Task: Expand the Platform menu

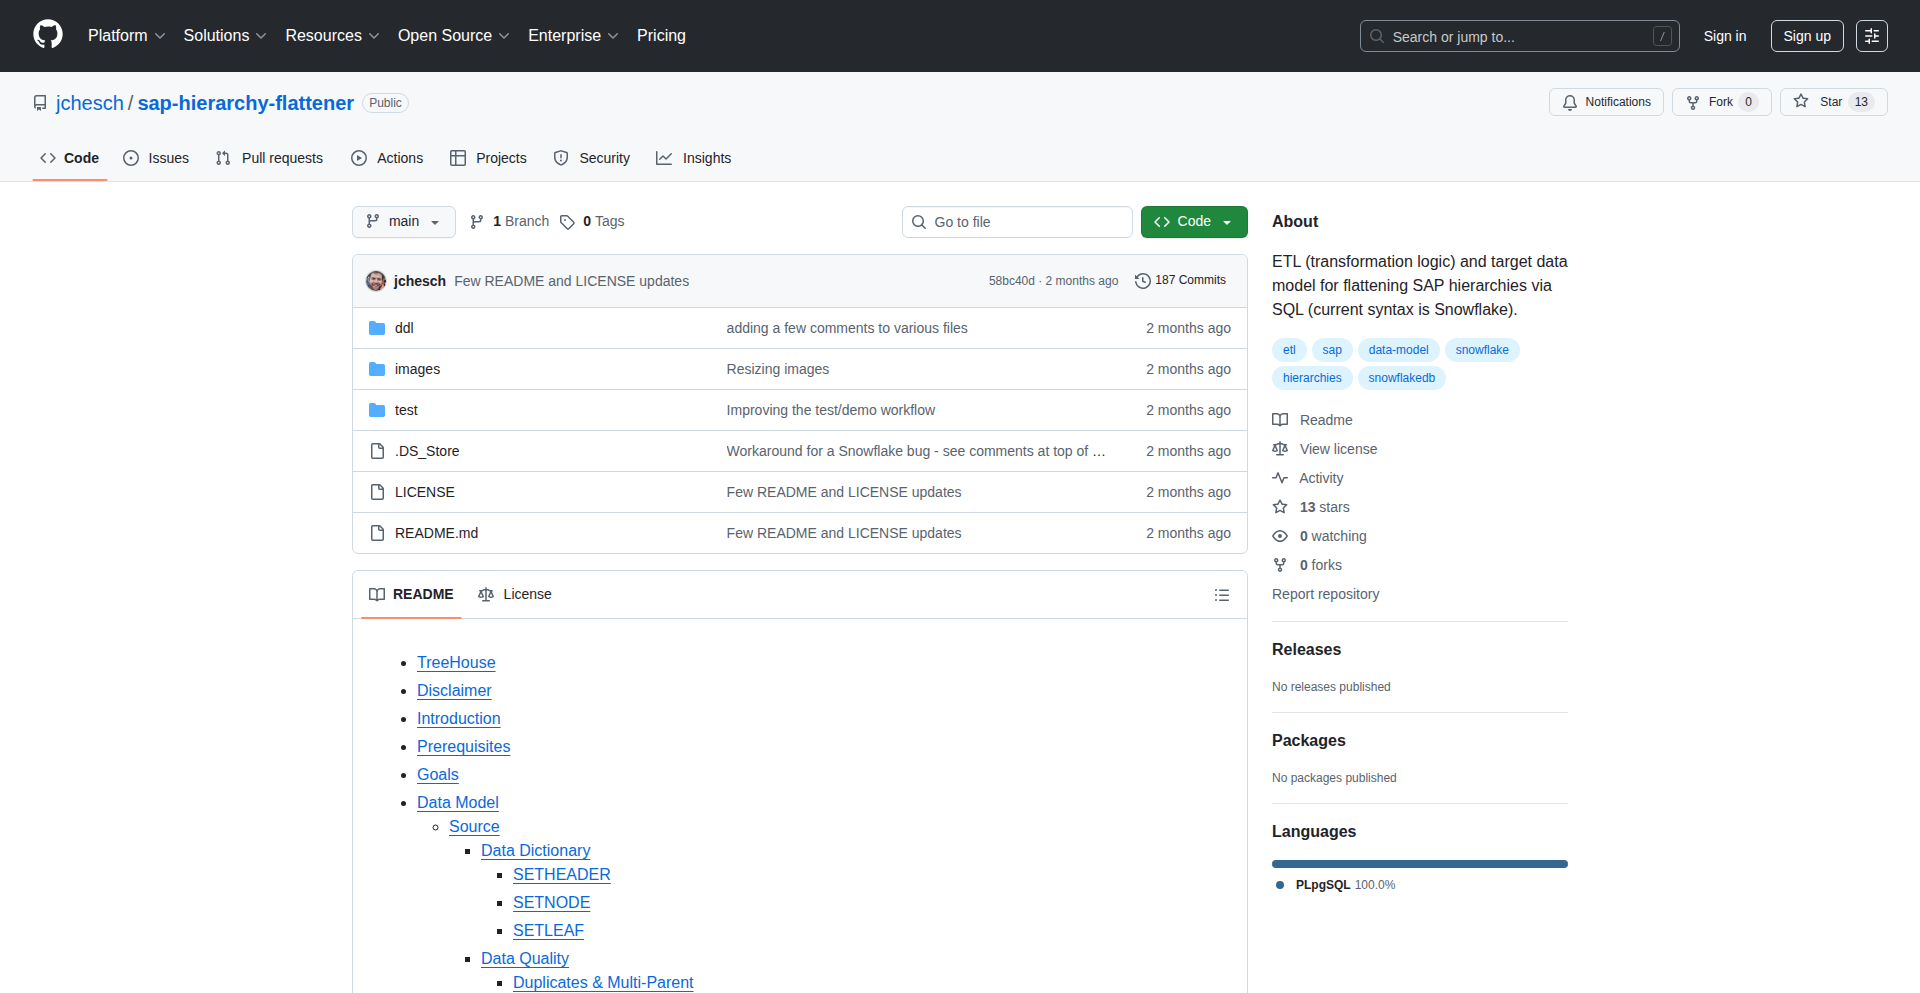Action: (x=126, y=36)
